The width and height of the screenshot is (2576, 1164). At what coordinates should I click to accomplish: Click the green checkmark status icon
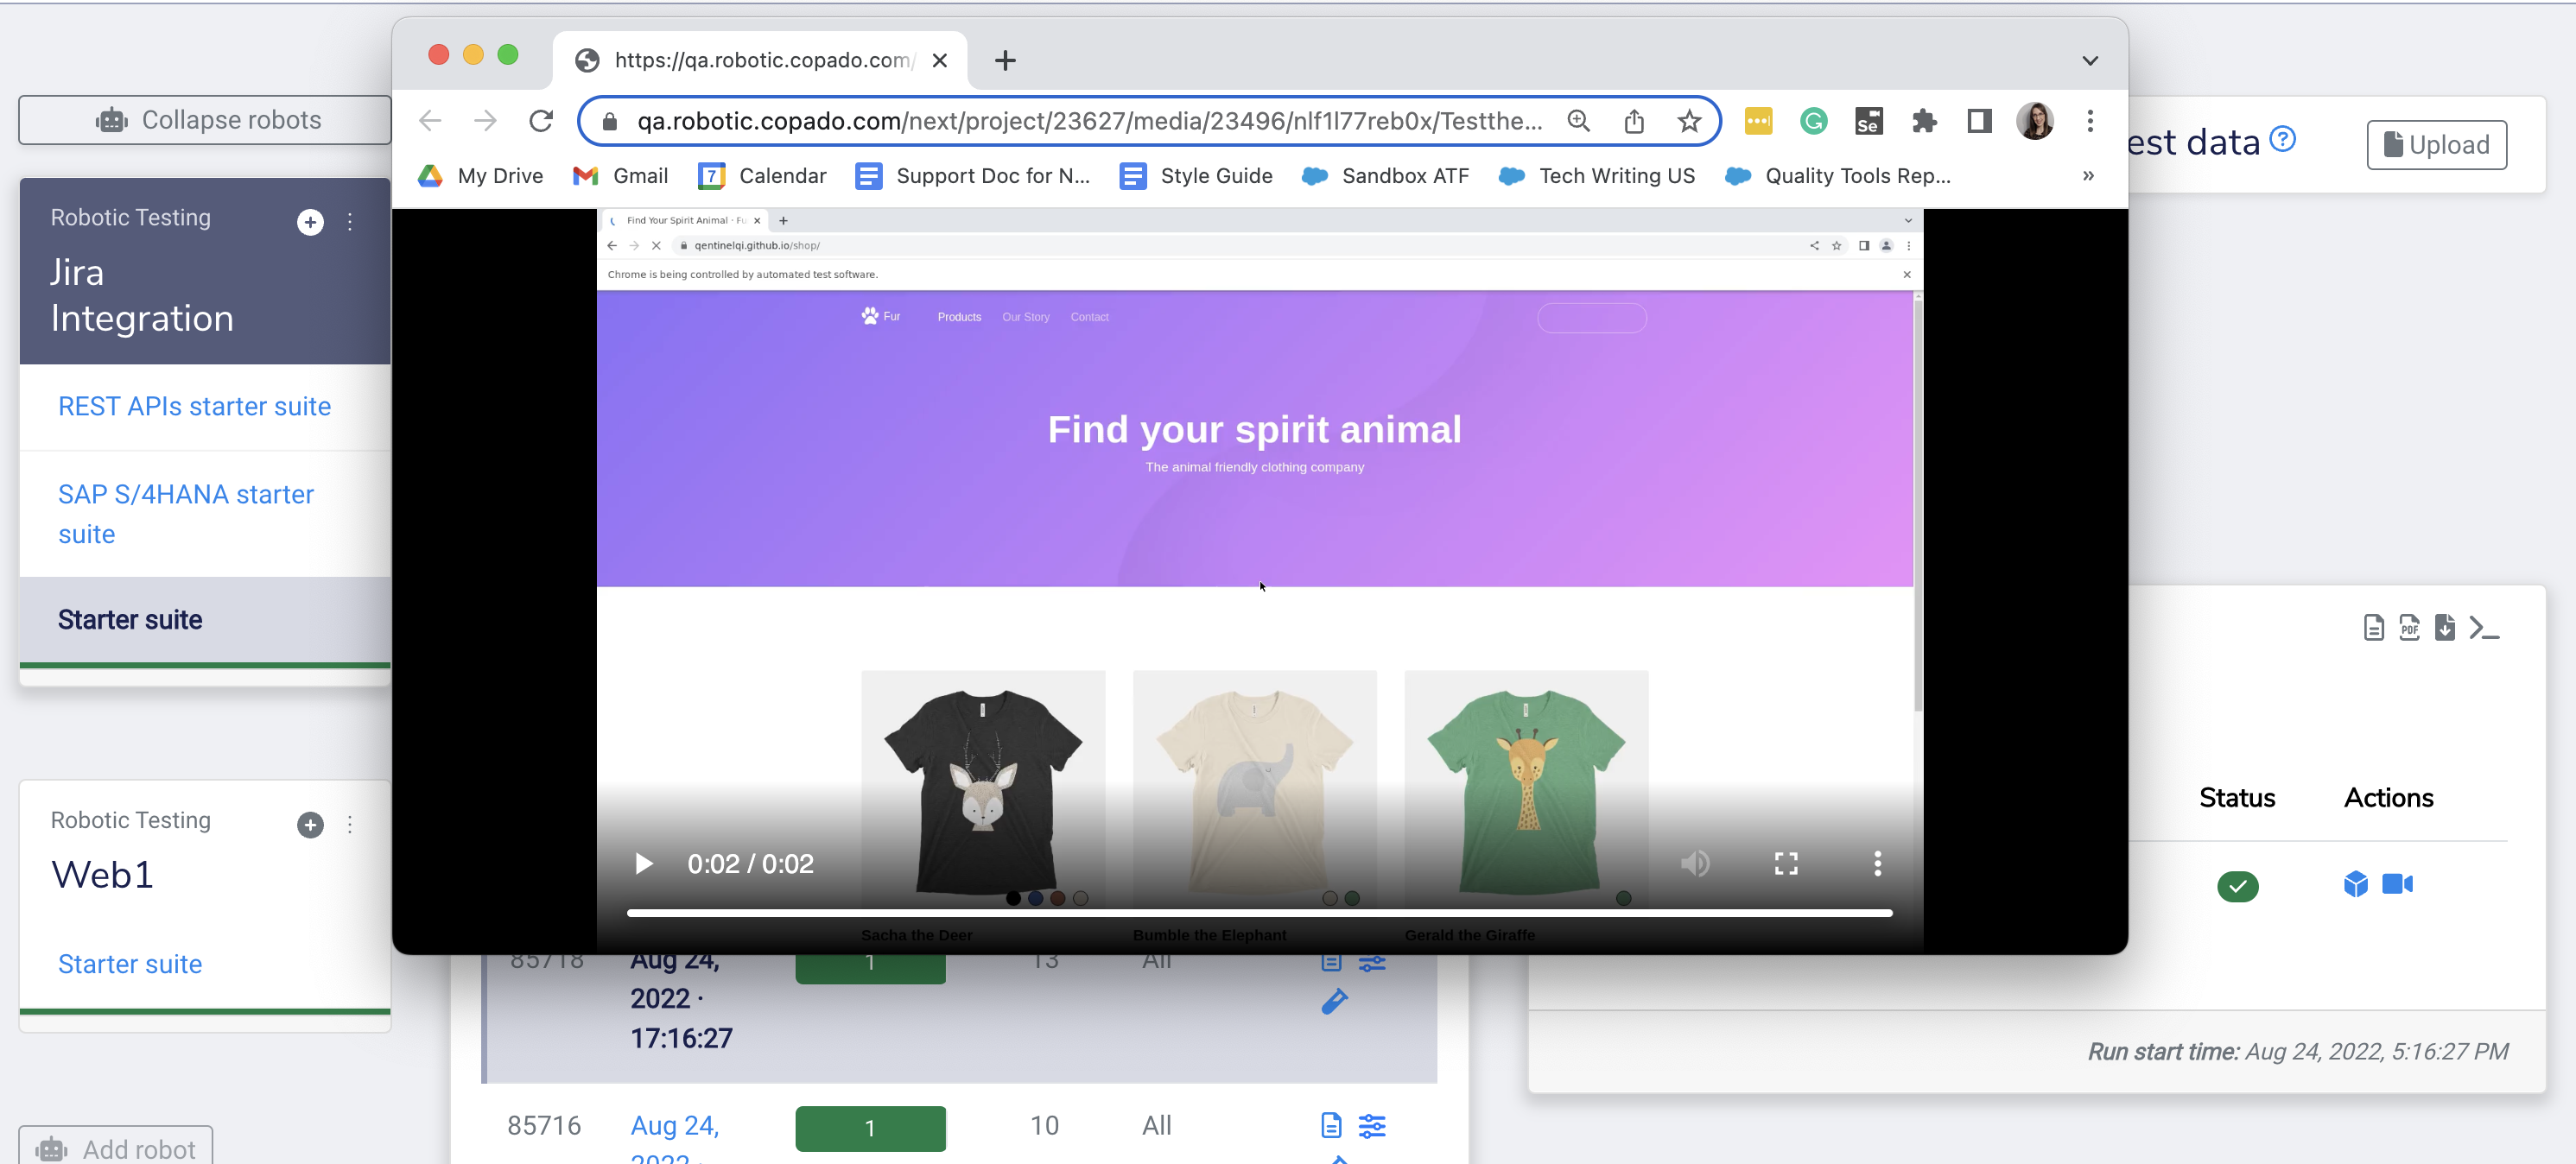2237,885
